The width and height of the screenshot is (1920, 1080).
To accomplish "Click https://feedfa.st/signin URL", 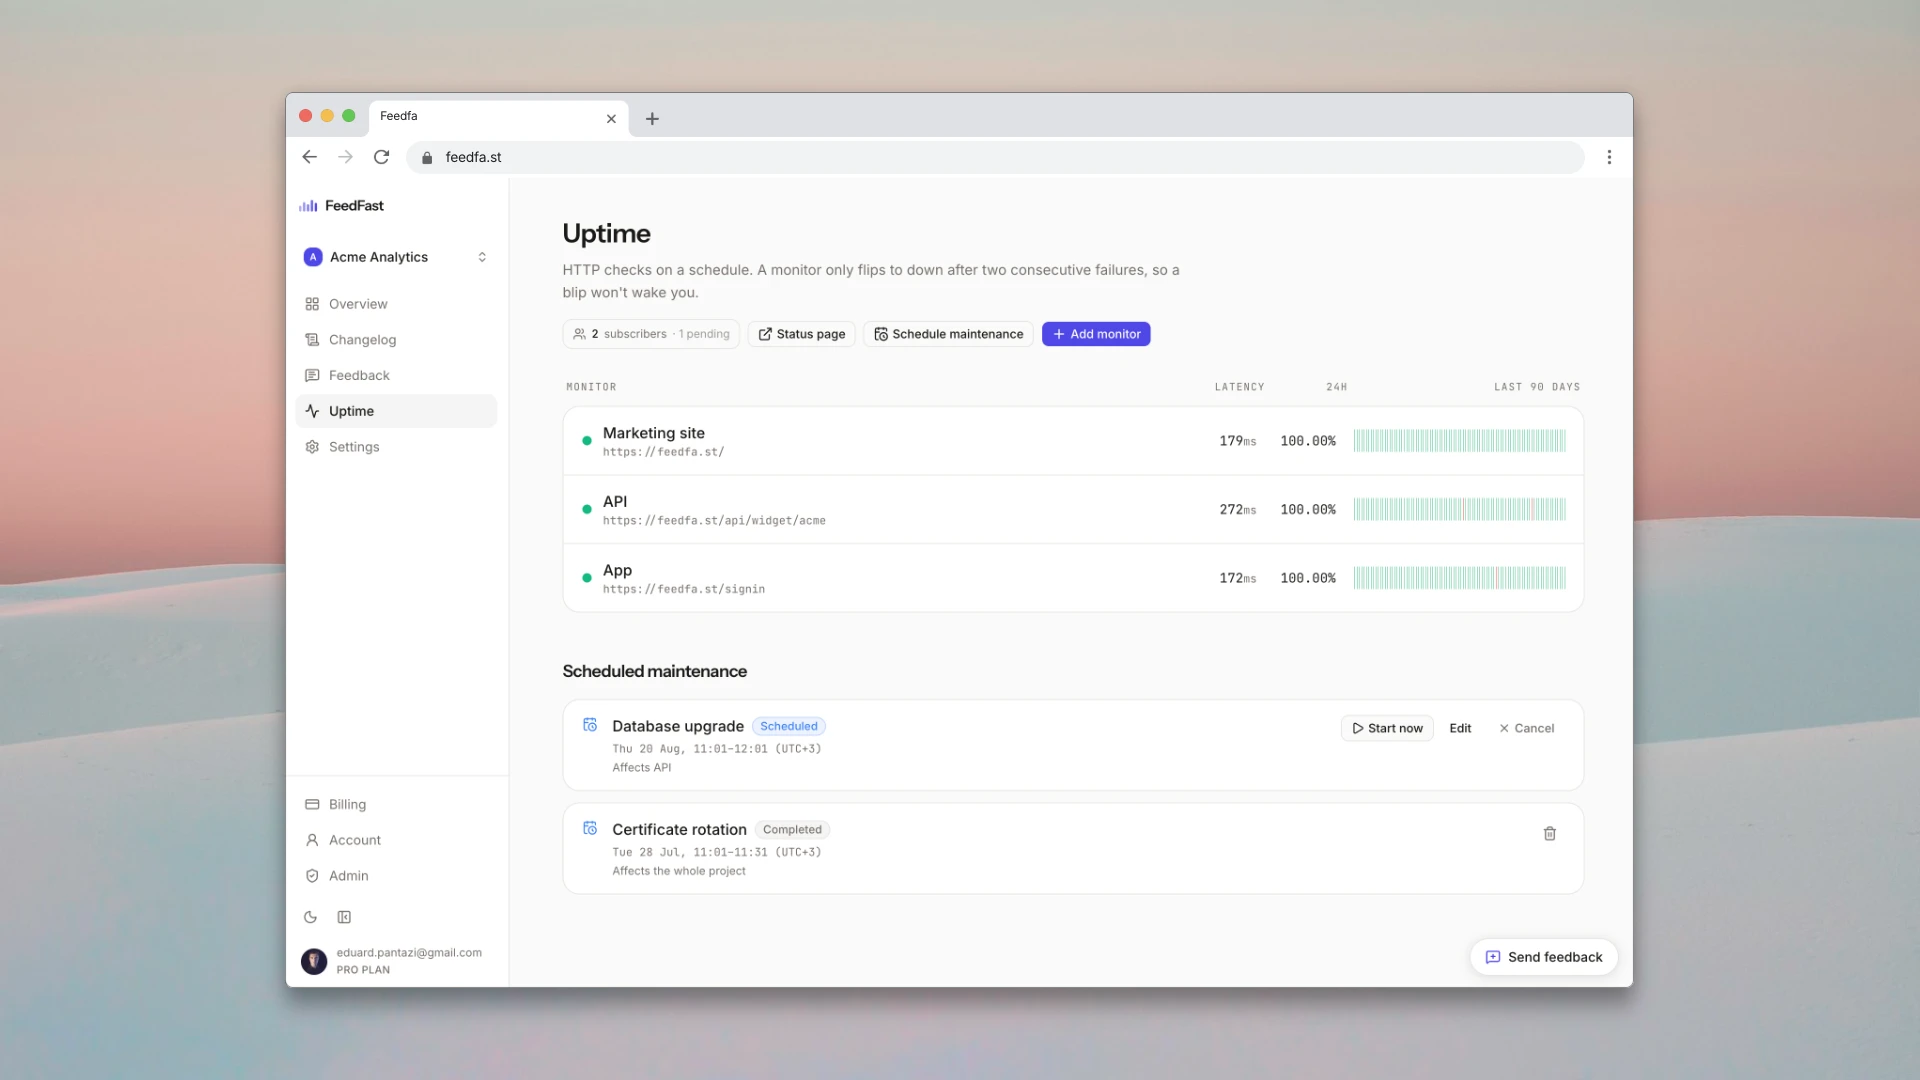I will (x=684, y=590).
